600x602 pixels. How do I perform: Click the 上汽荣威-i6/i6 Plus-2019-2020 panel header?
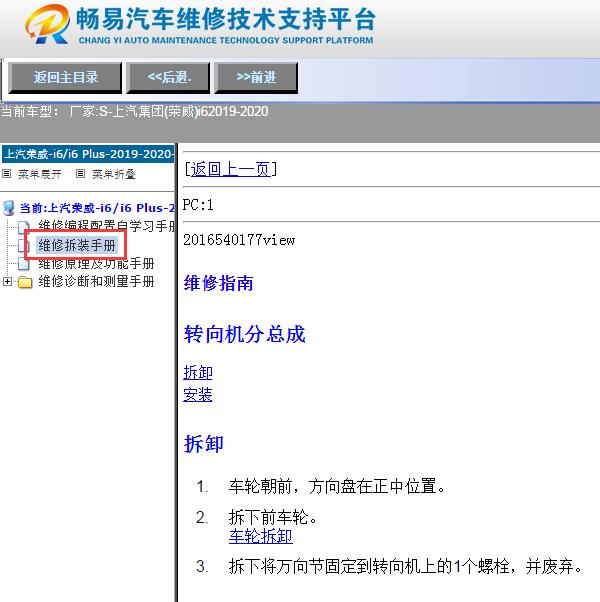[88, 154]
